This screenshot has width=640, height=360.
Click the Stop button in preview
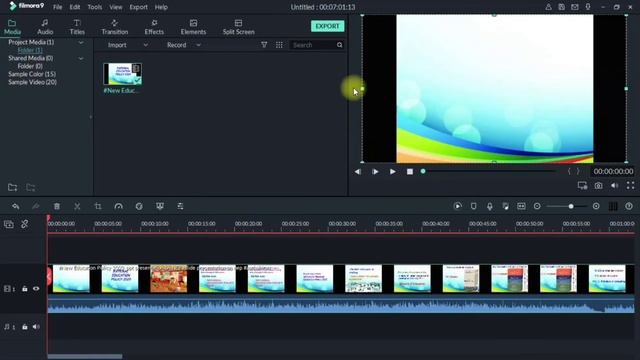(410, 172)
